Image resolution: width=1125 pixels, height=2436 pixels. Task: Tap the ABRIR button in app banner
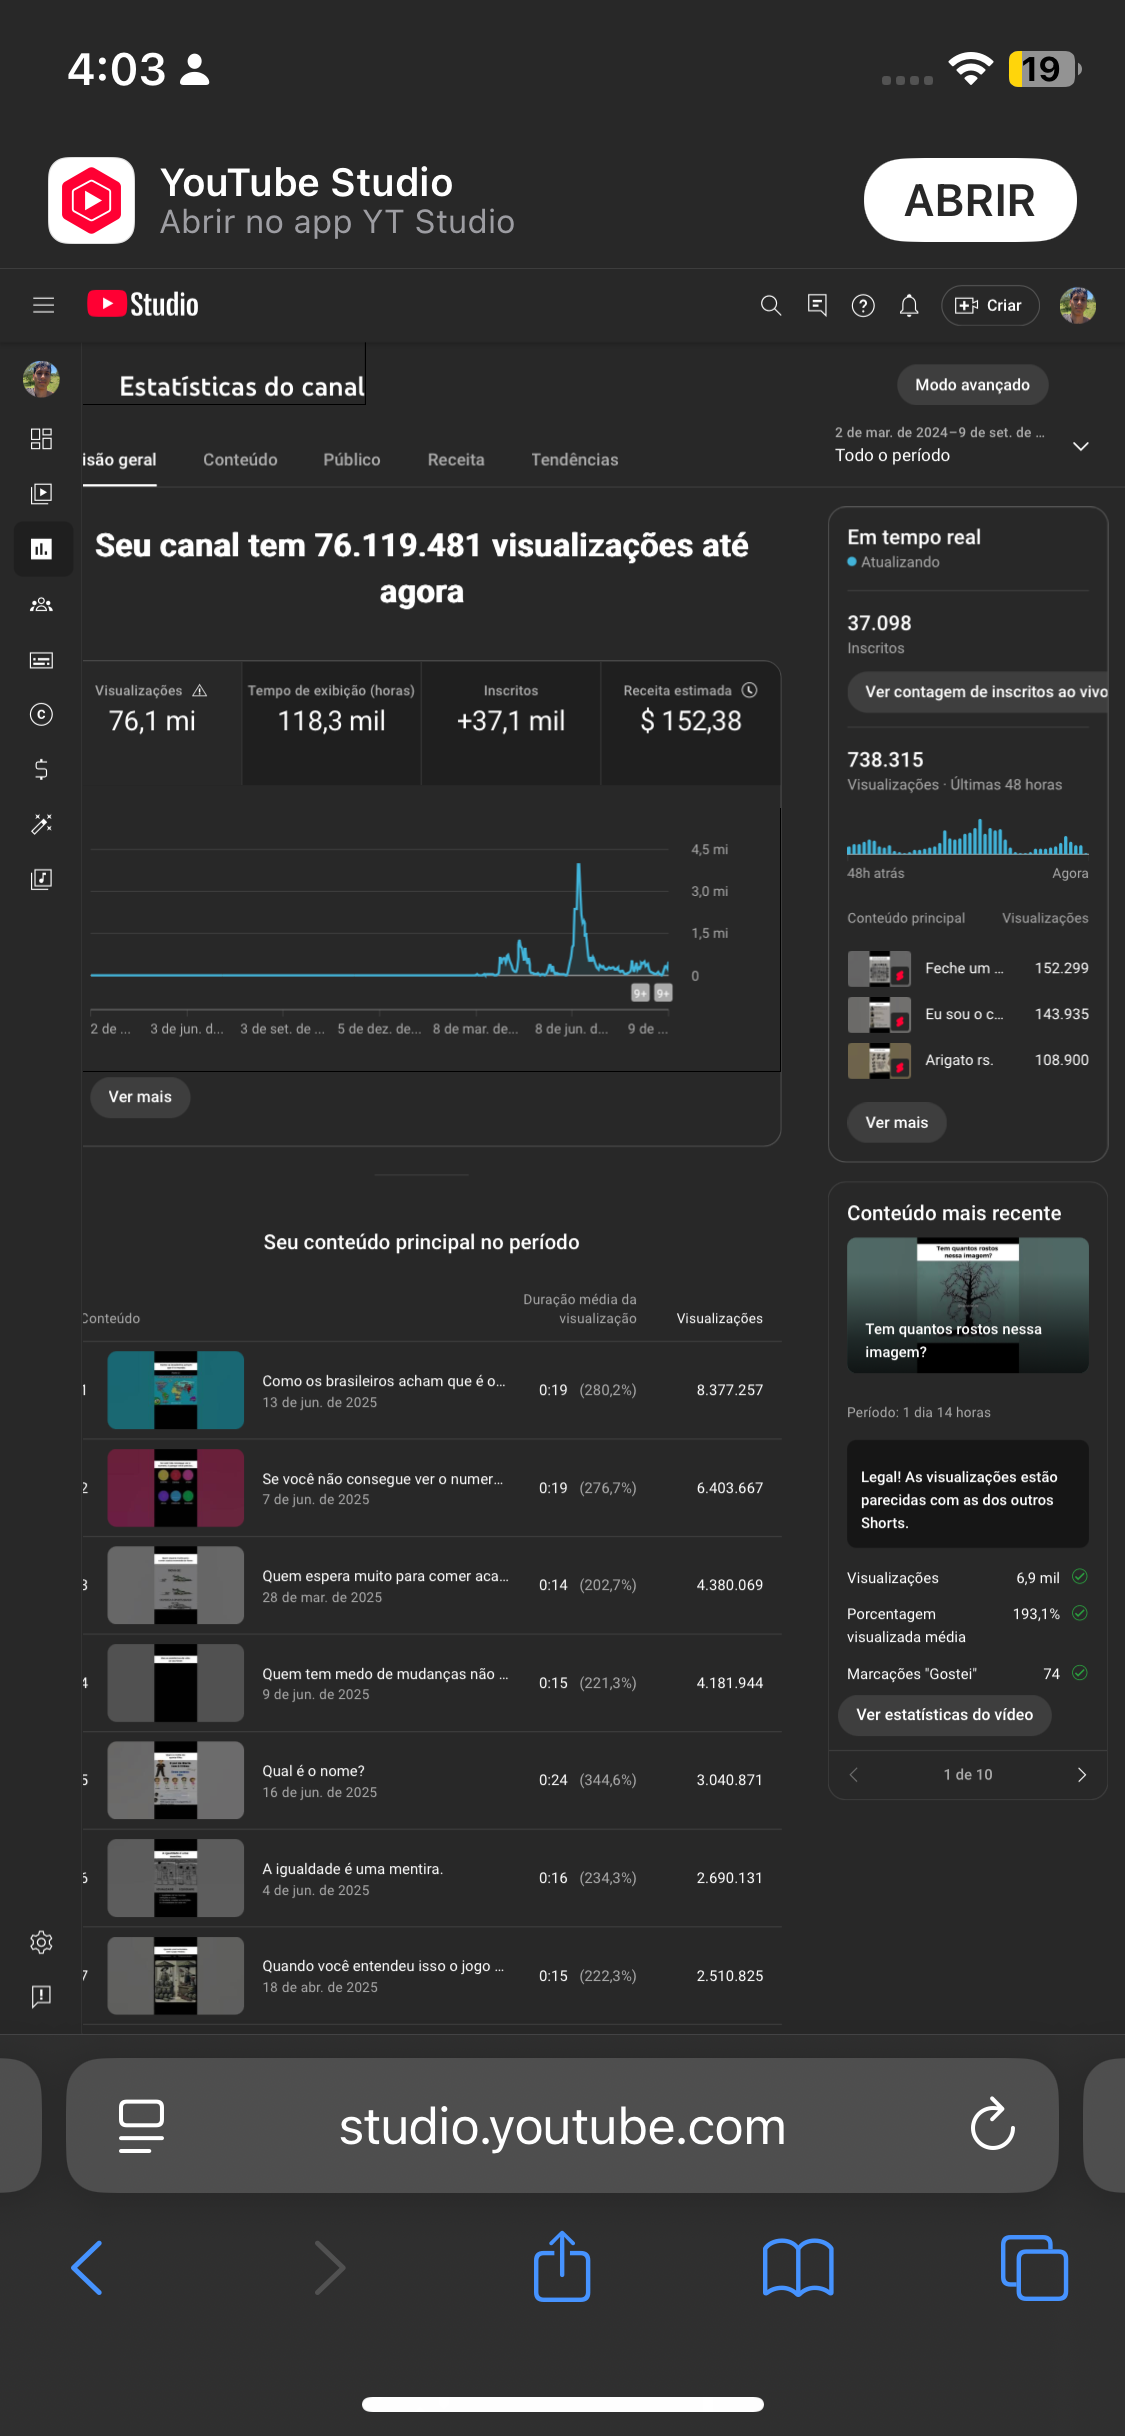pyautogui.click(x=969, y=200)
